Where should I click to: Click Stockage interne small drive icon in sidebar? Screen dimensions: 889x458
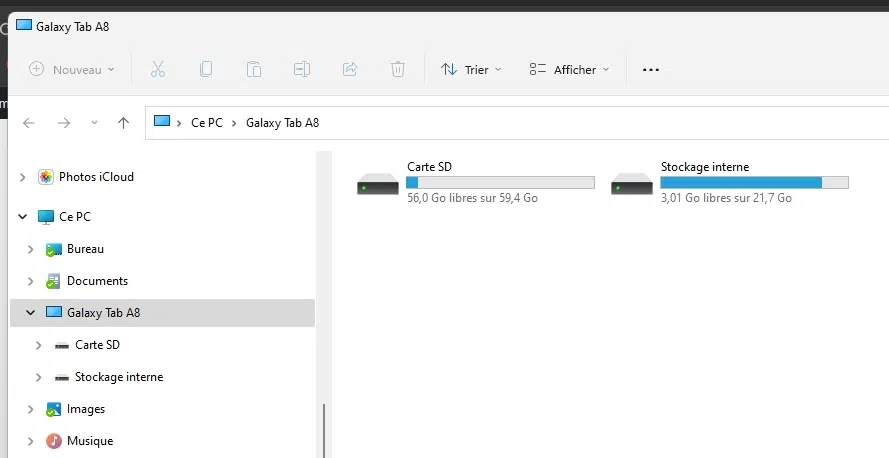tap(62, 378)
